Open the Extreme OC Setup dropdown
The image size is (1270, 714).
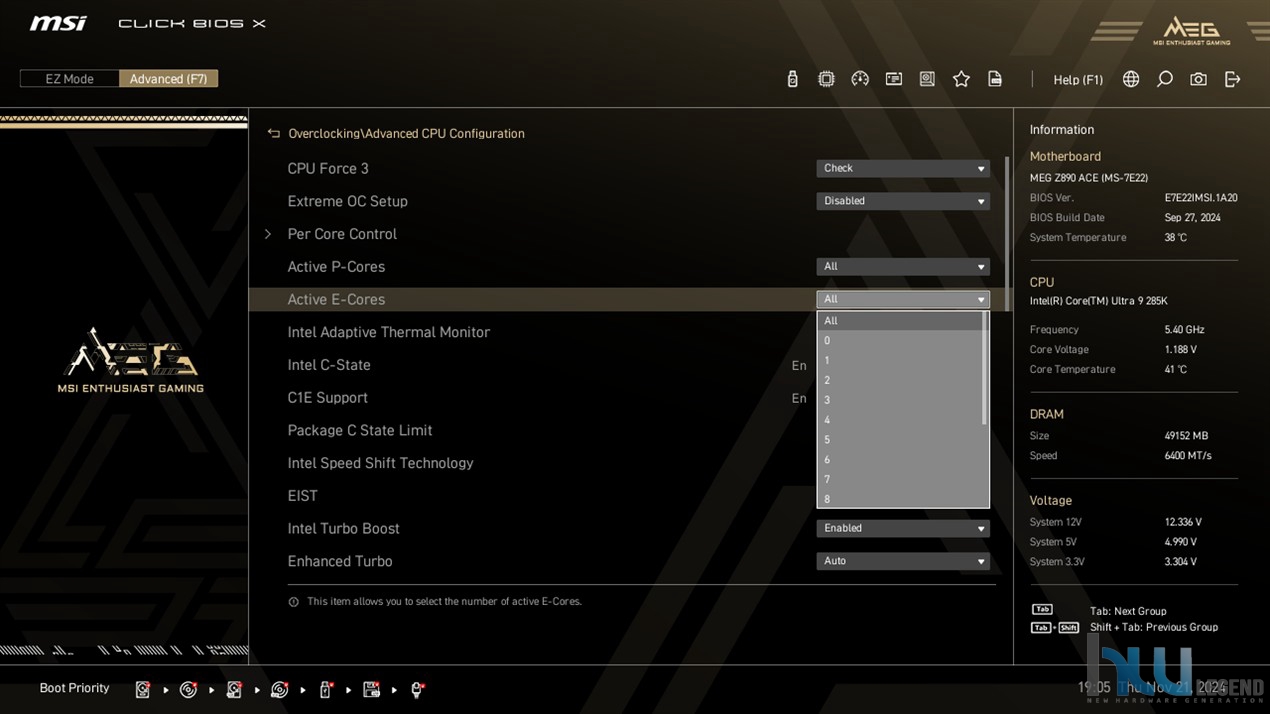coord(903,201)
